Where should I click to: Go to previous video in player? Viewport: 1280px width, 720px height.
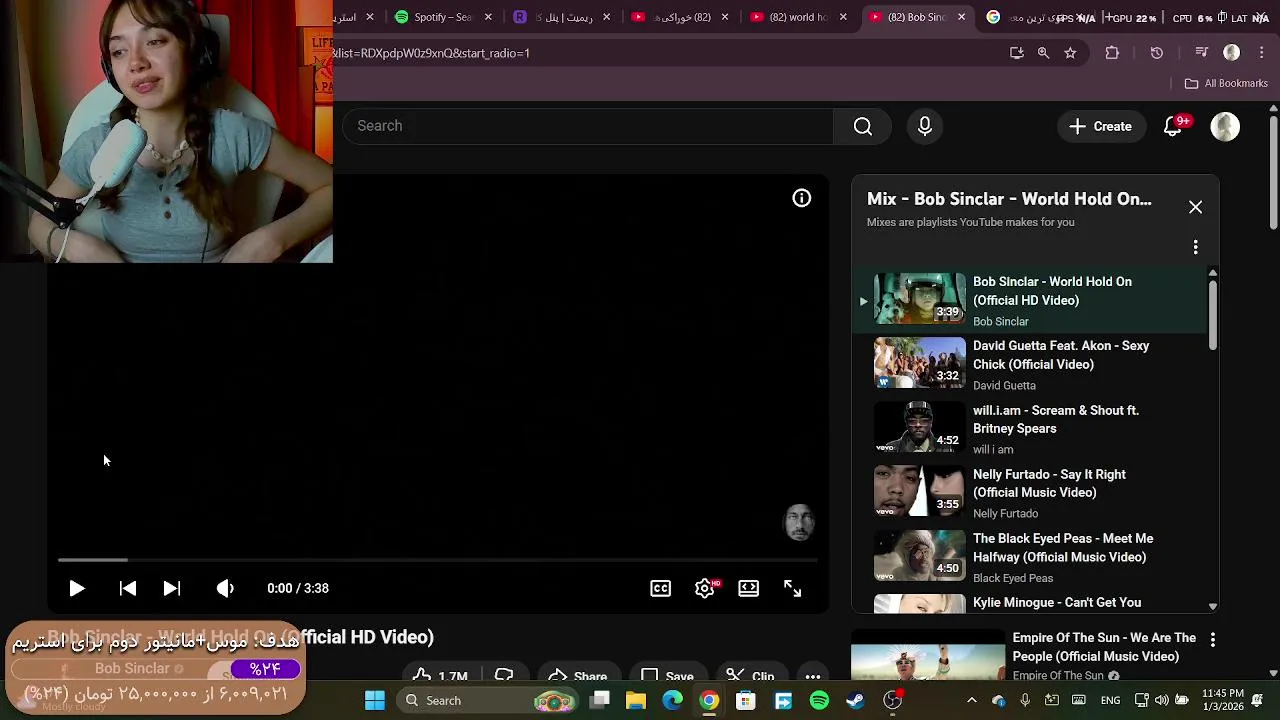(x=128, y=589)
